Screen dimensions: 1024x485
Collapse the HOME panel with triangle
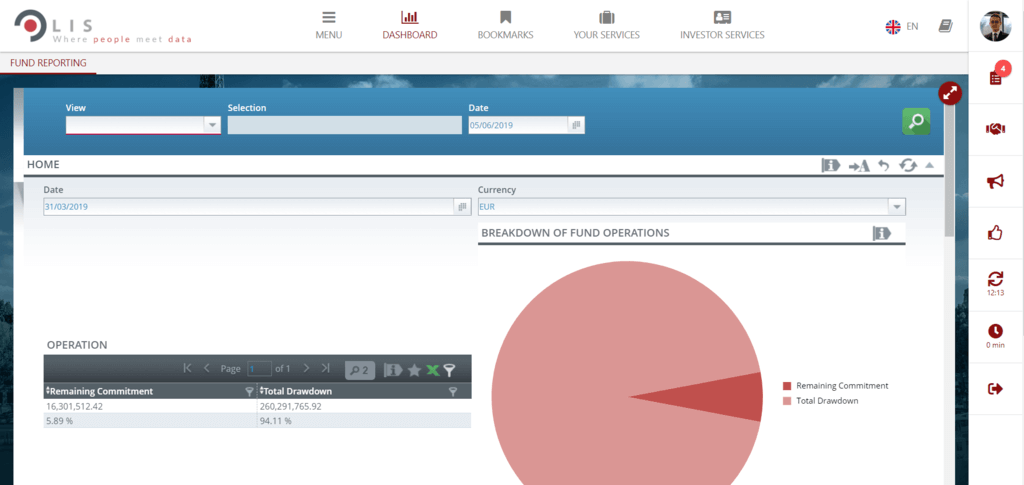(x=929, y=165)
